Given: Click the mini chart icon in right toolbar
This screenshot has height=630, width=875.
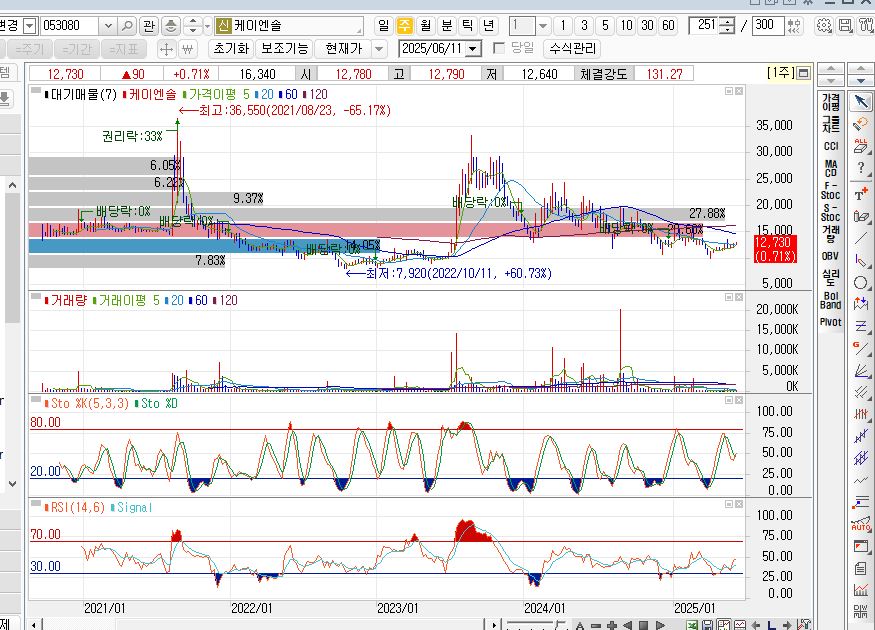Looking at the screenshot, I should (x=861, y=590).
